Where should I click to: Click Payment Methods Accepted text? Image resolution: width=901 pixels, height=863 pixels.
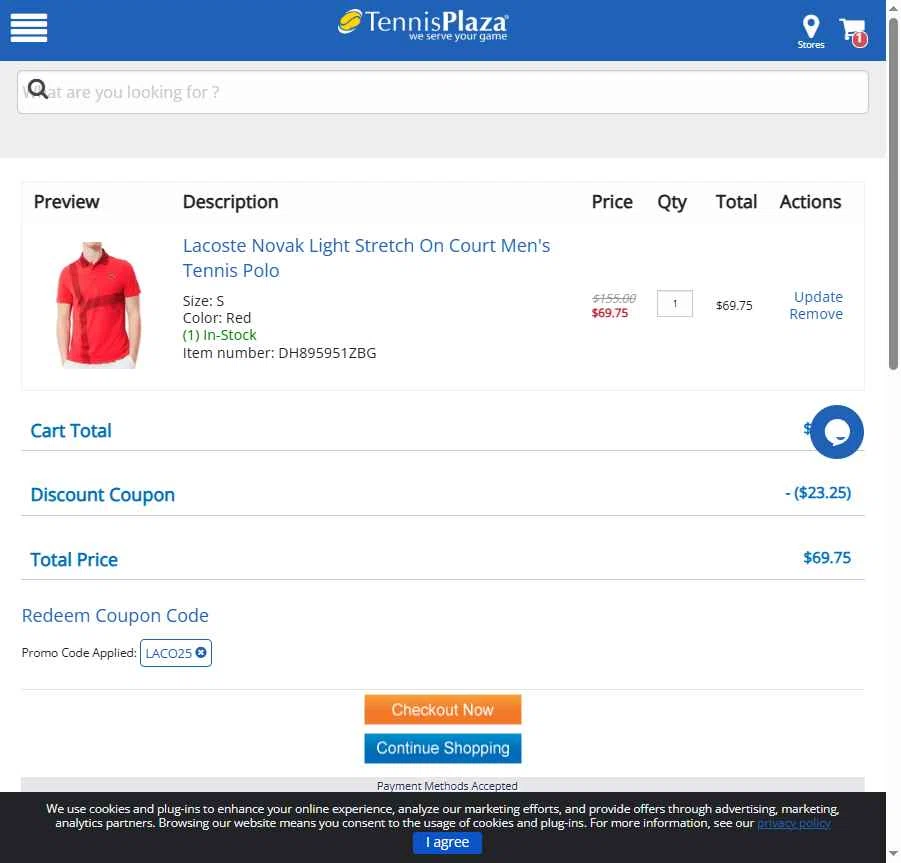coord(447,785)
